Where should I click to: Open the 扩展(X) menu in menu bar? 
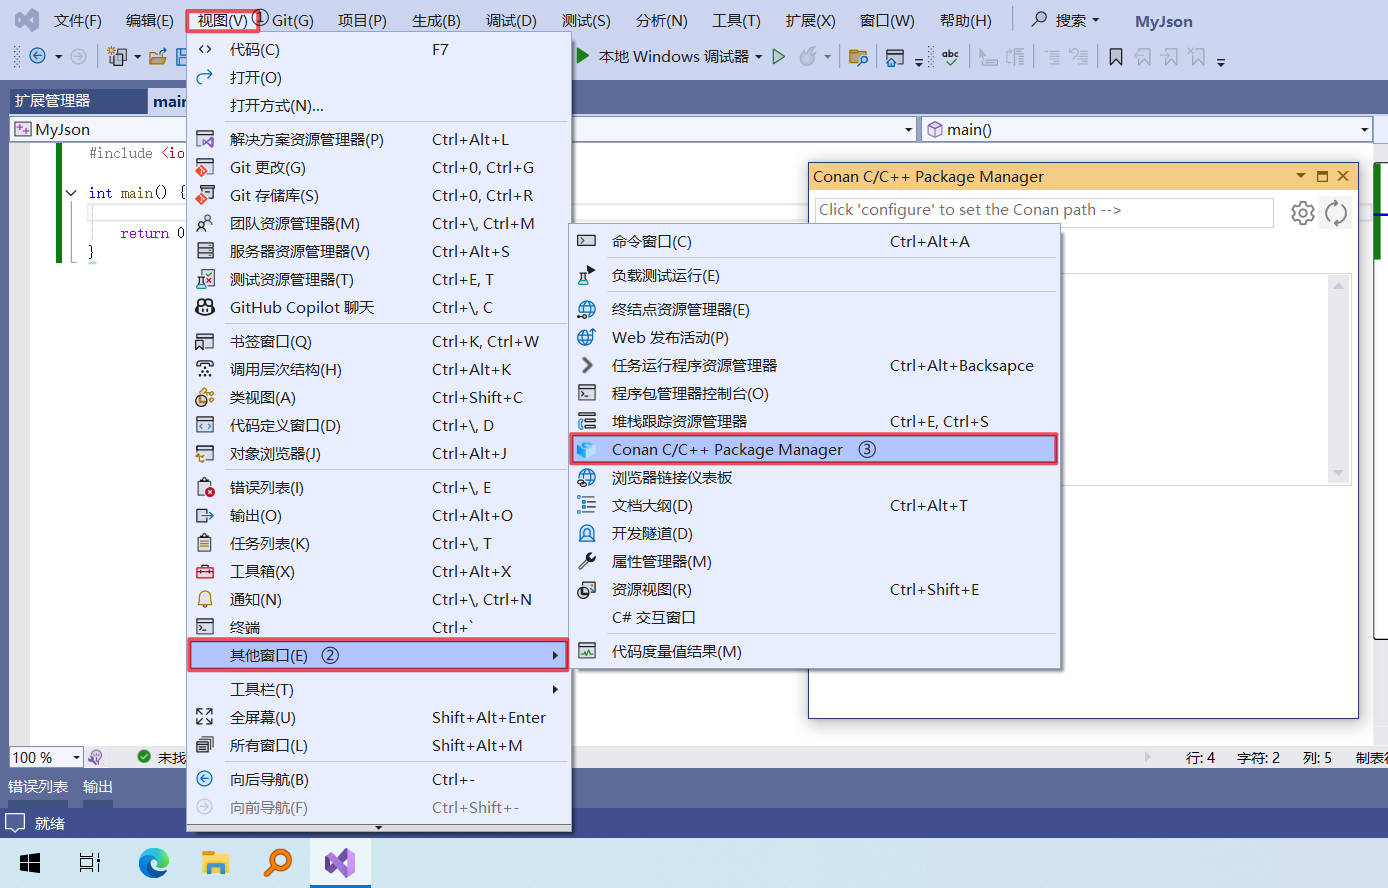tap(810, 21)
